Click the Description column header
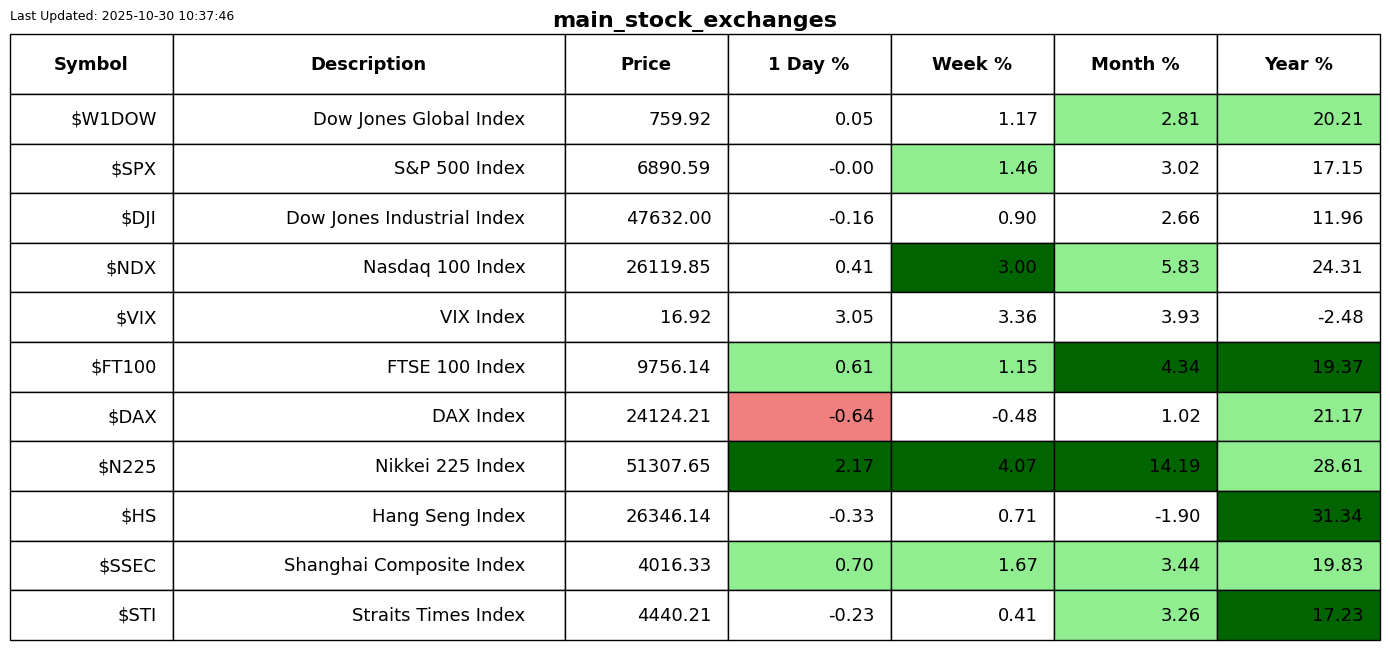The width and height of the screenshot is (1390, 650). [368, 65]
